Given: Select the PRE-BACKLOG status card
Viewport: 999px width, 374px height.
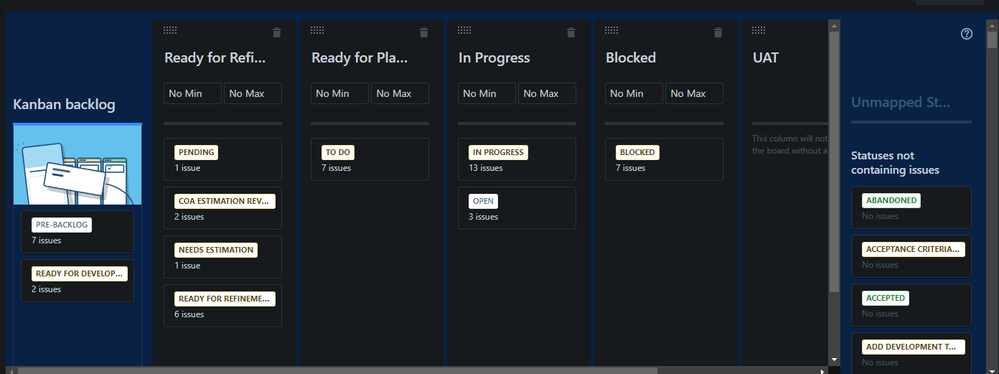Looking at the screenshot, I should (78, 232).
